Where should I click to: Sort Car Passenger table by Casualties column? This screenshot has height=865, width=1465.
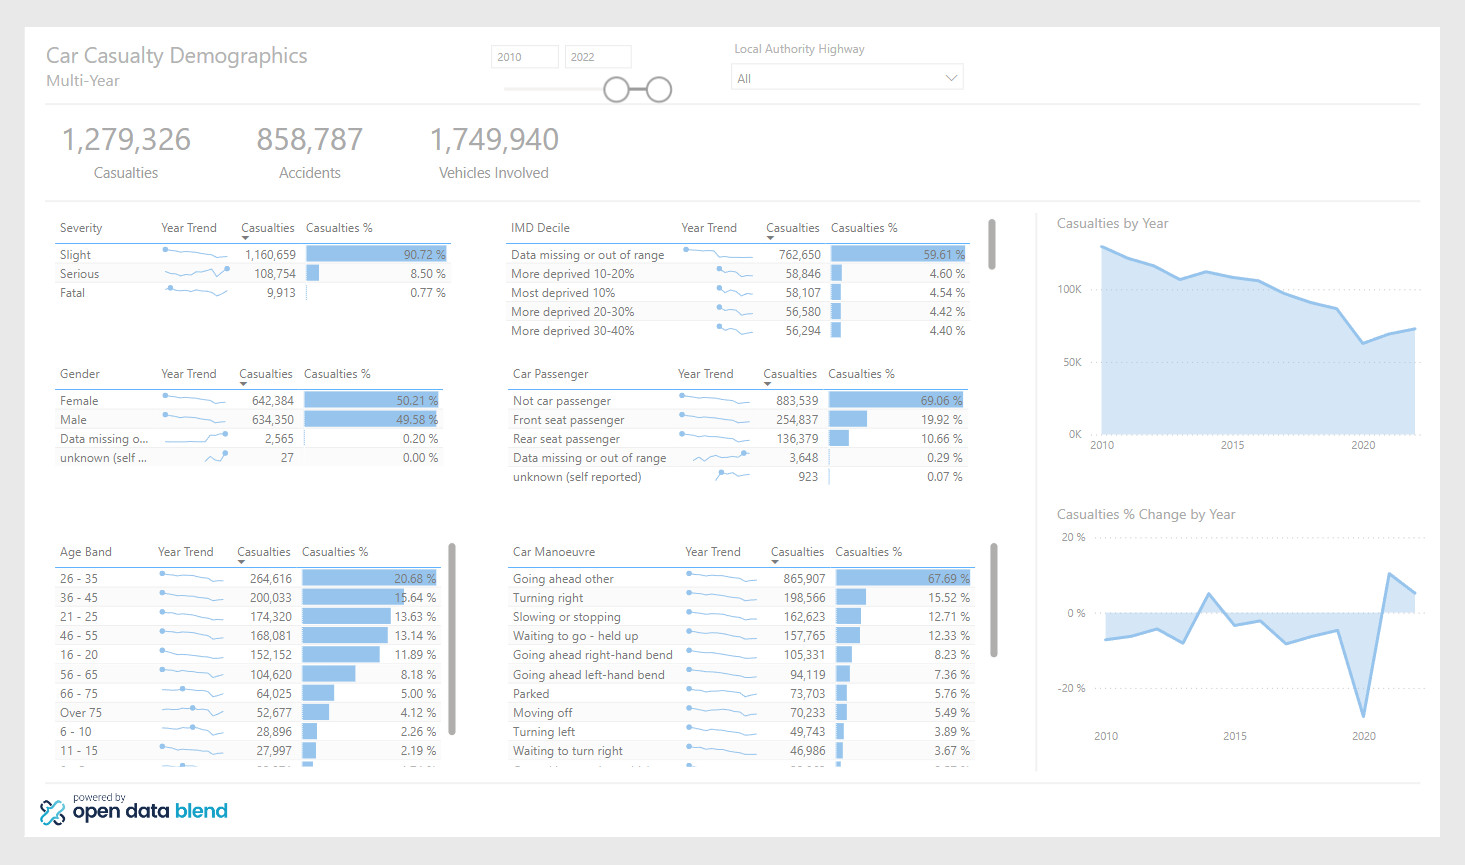pyautogui.click(x=790, y=374)
